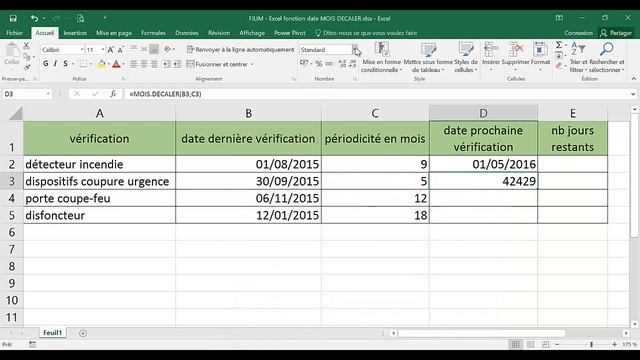Increase font size with large A icon
The width and height of the screenshot is (640, 360).
(x=111, y=50)
